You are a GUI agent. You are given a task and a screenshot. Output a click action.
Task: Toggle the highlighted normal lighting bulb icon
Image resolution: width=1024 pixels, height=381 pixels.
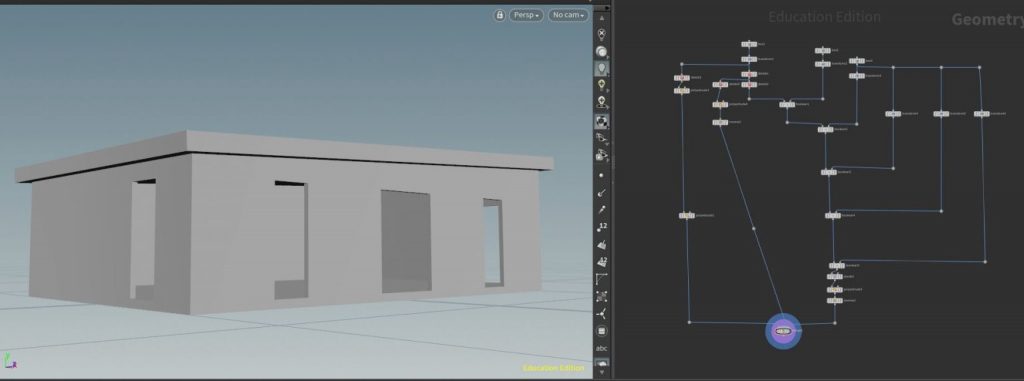(x=602, y=69)
